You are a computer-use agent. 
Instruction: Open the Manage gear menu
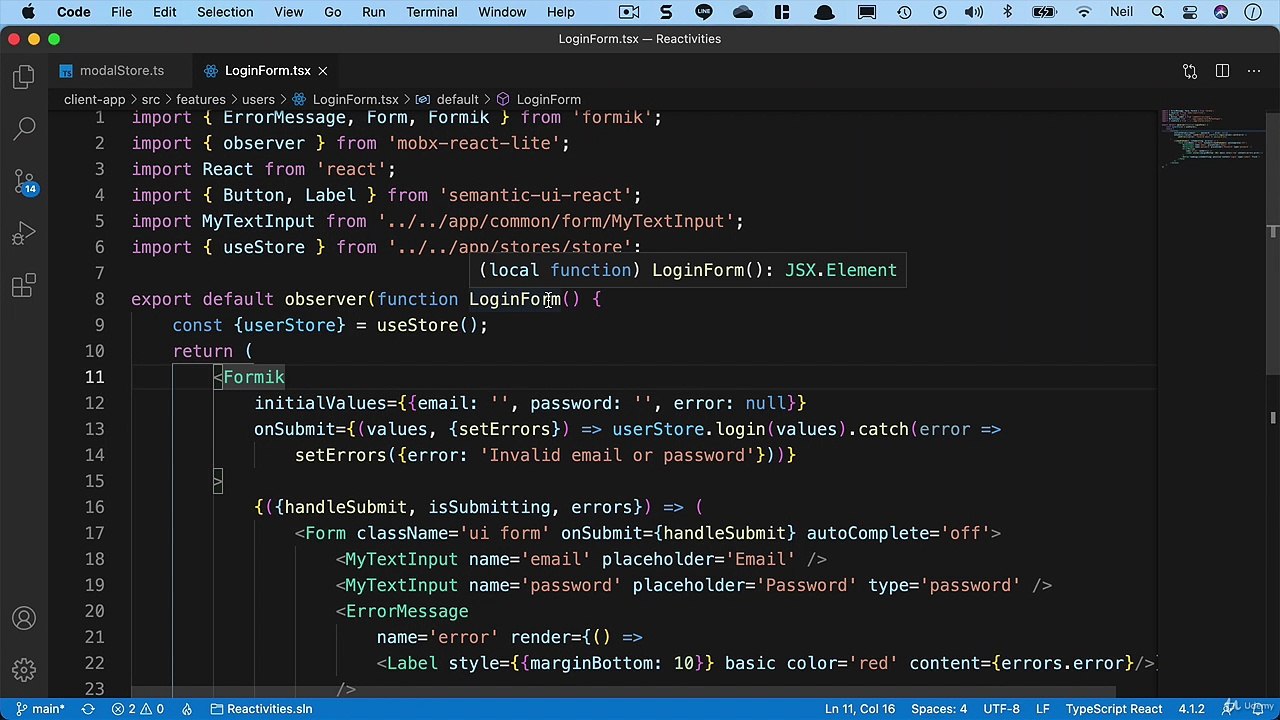tap(24, 669)
